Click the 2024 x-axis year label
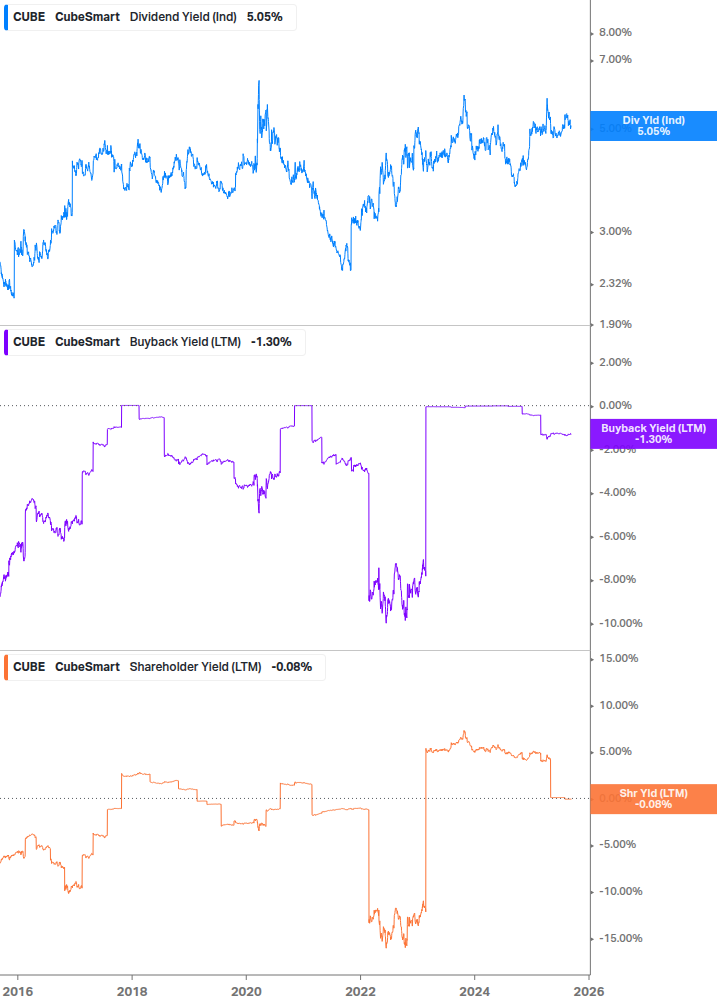717x1005 pixels. tap(474, 992)
